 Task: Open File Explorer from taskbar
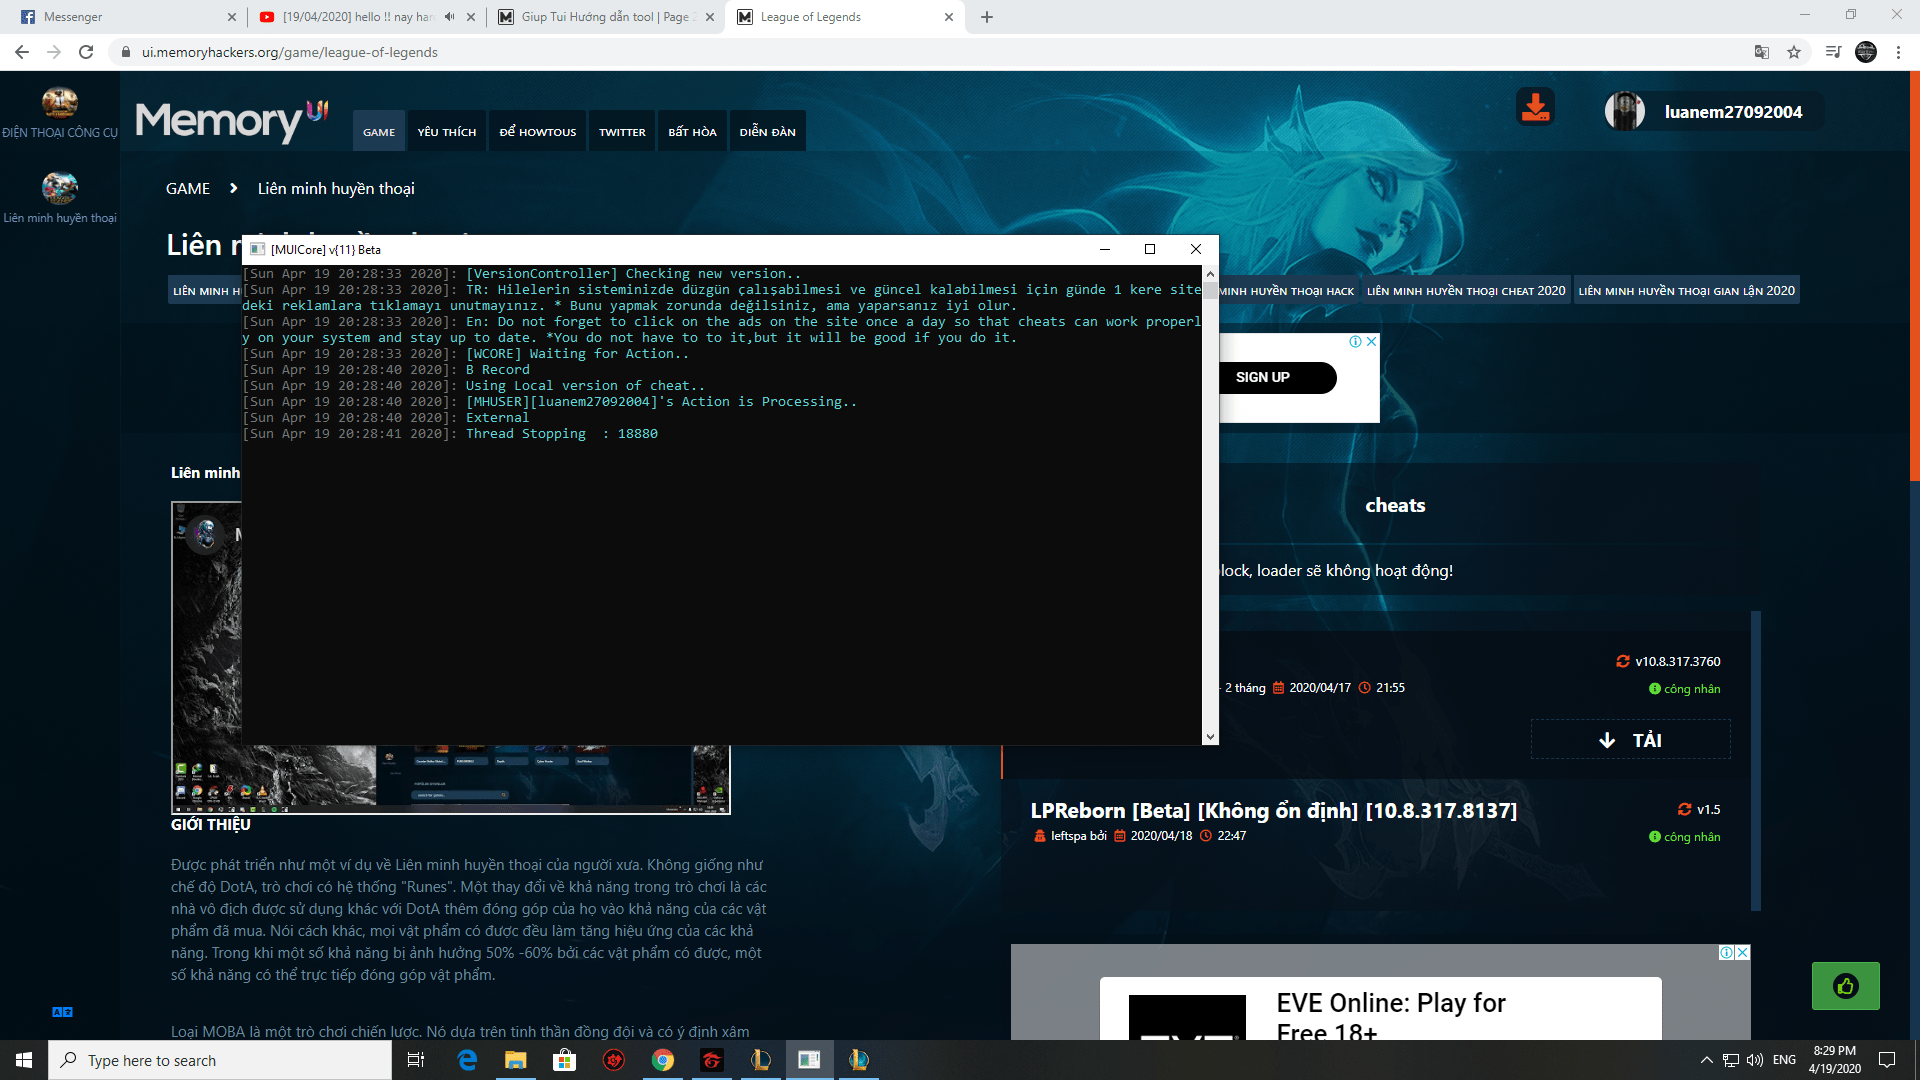click(x=515, y=1060)
